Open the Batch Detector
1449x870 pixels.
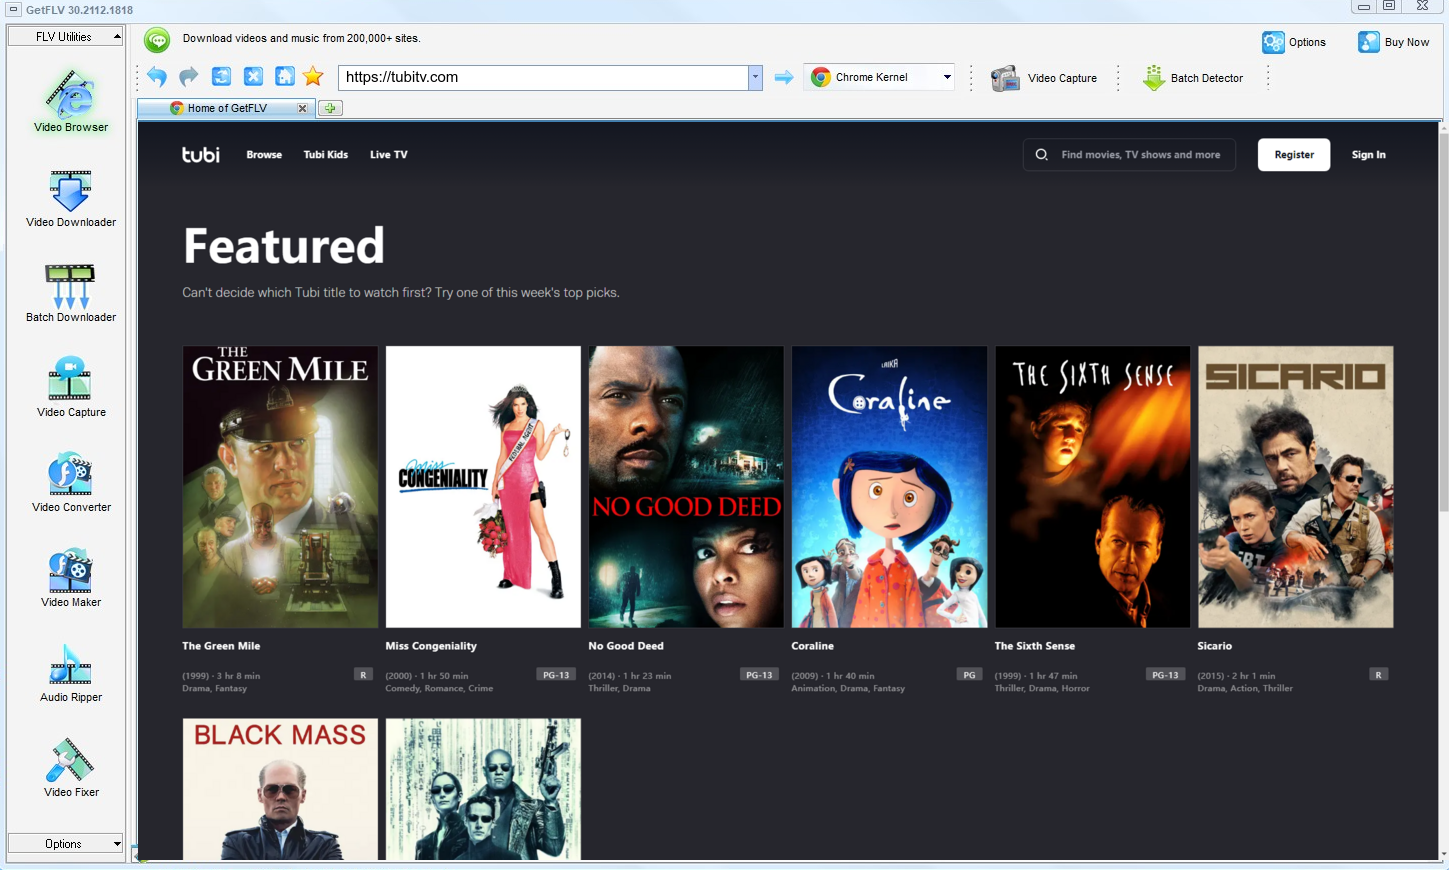pyautogui.click(x=1193, y=78)
